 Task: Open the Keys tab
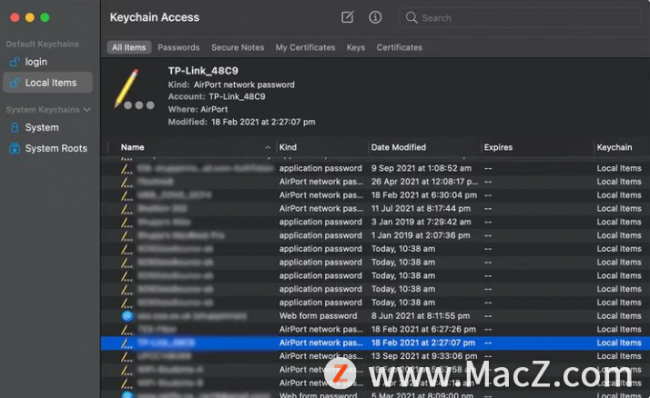[356, 47]
